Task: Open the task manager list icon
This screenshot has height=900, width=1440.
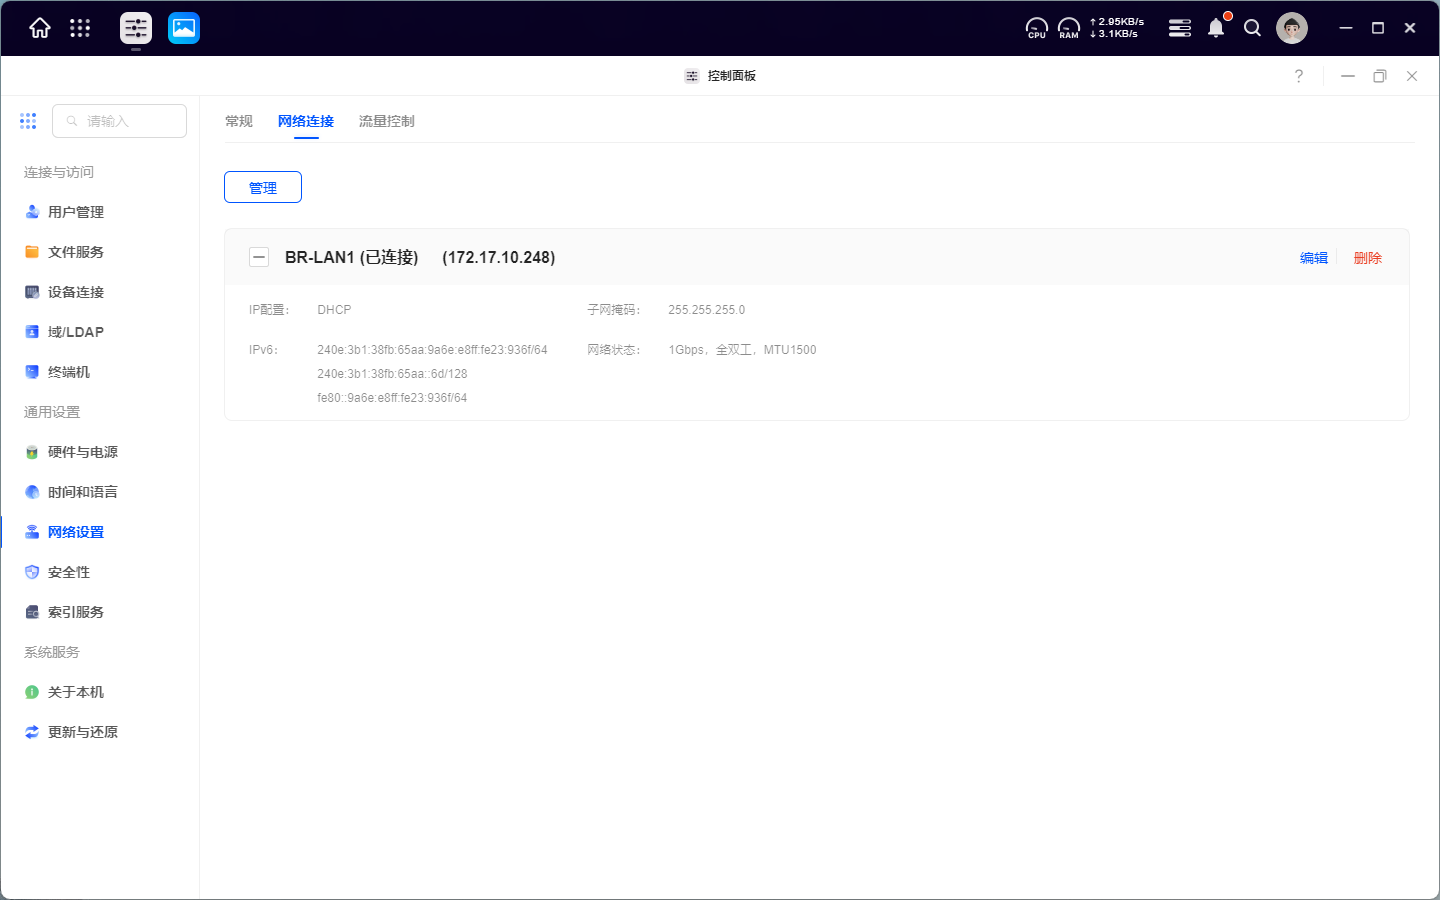Action: click(1180, 28)
